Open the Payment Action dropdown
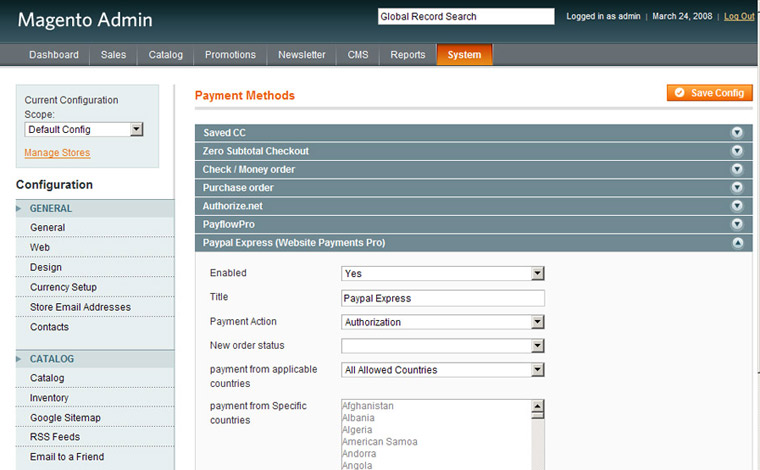 coord(443,322)
